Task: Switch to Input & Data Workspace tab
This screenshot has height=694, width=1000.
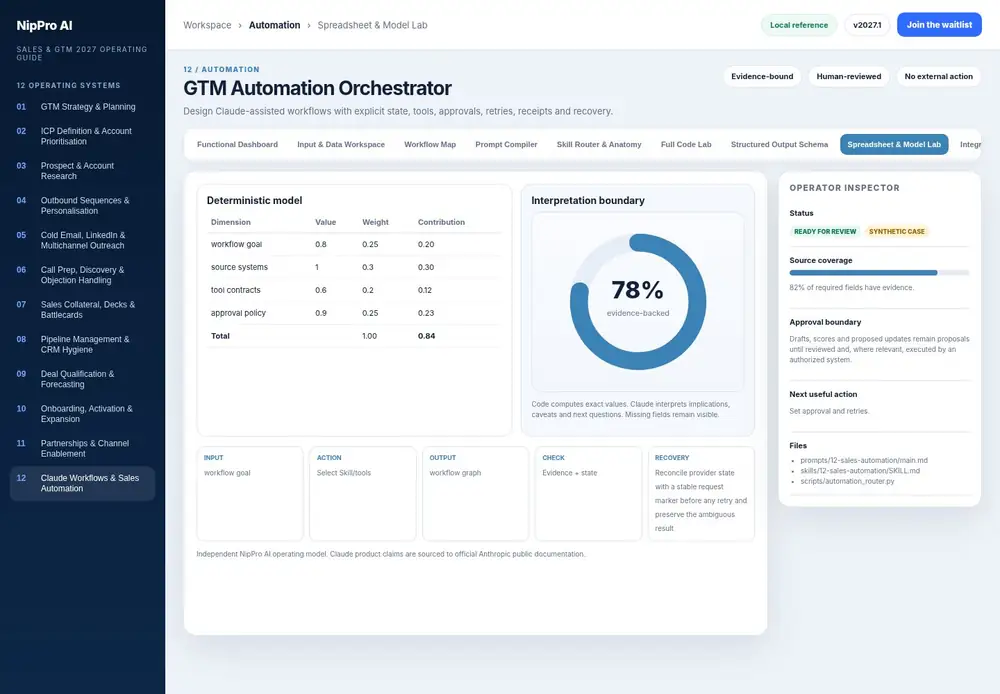Action: (341, 145)
